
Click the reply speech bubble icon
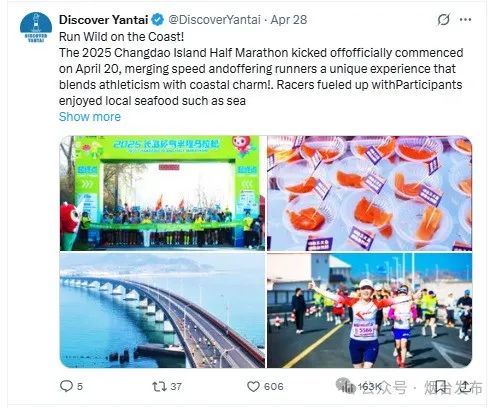pyautogui.click(x=66, y=386)
